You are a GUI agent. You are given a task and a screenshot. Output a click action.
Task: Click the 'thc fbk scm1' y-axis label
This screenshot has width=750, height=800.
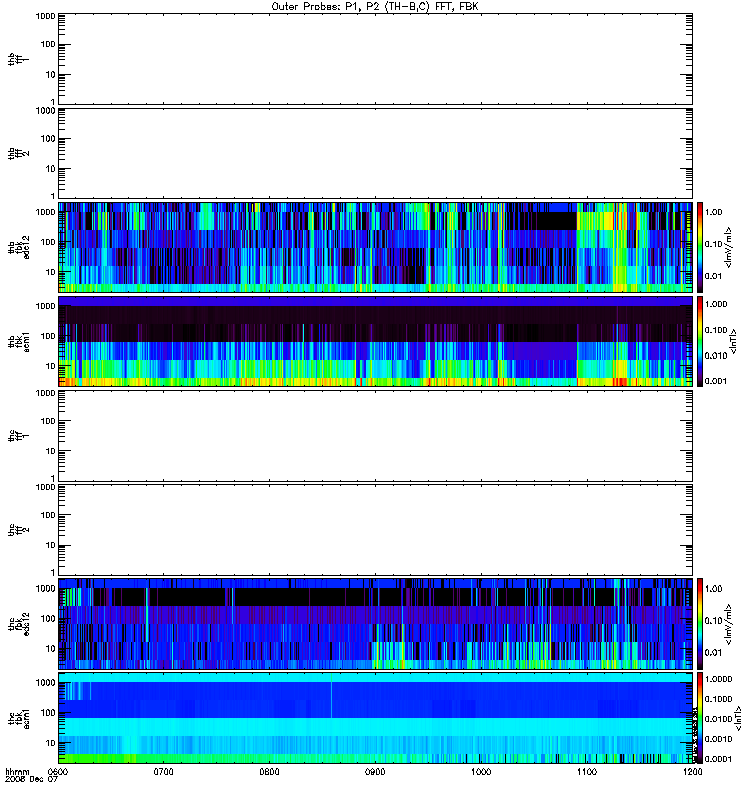pyautogui.click(x=18, y=717)
